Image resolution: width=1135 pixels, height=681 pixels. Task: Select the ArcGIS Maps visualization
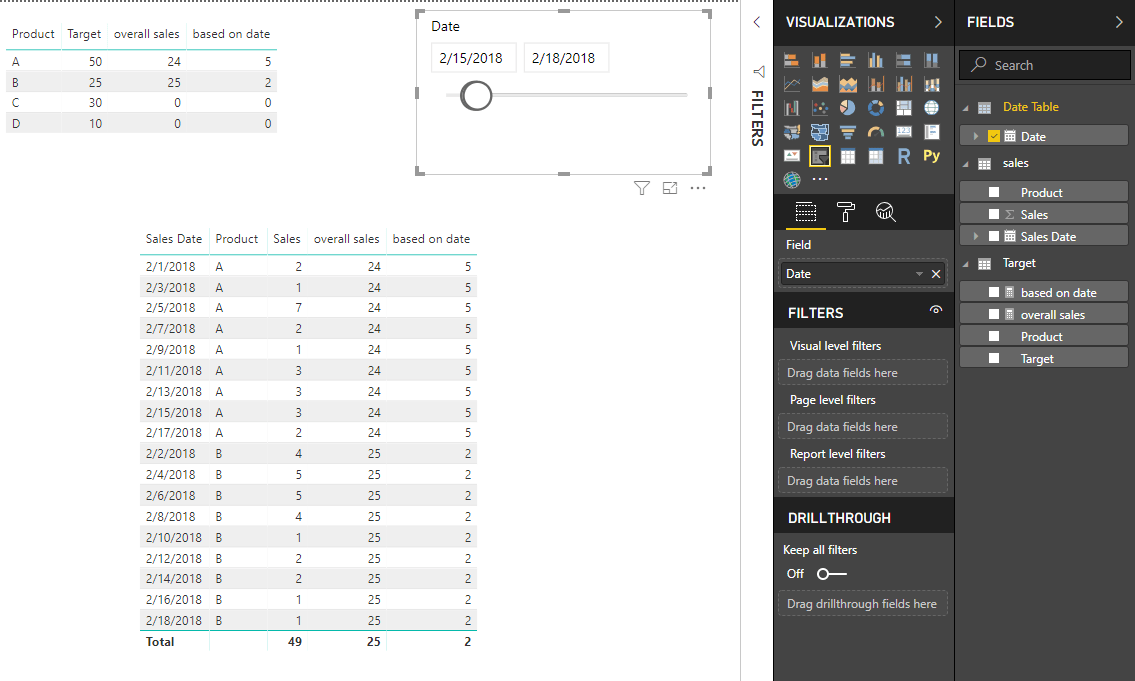click(x=791, y=179)
